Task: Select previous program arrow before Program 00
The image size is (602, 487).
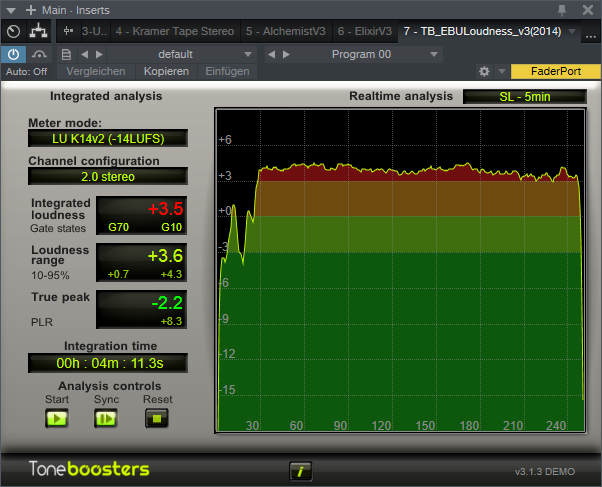Action: tap(271, 54)
